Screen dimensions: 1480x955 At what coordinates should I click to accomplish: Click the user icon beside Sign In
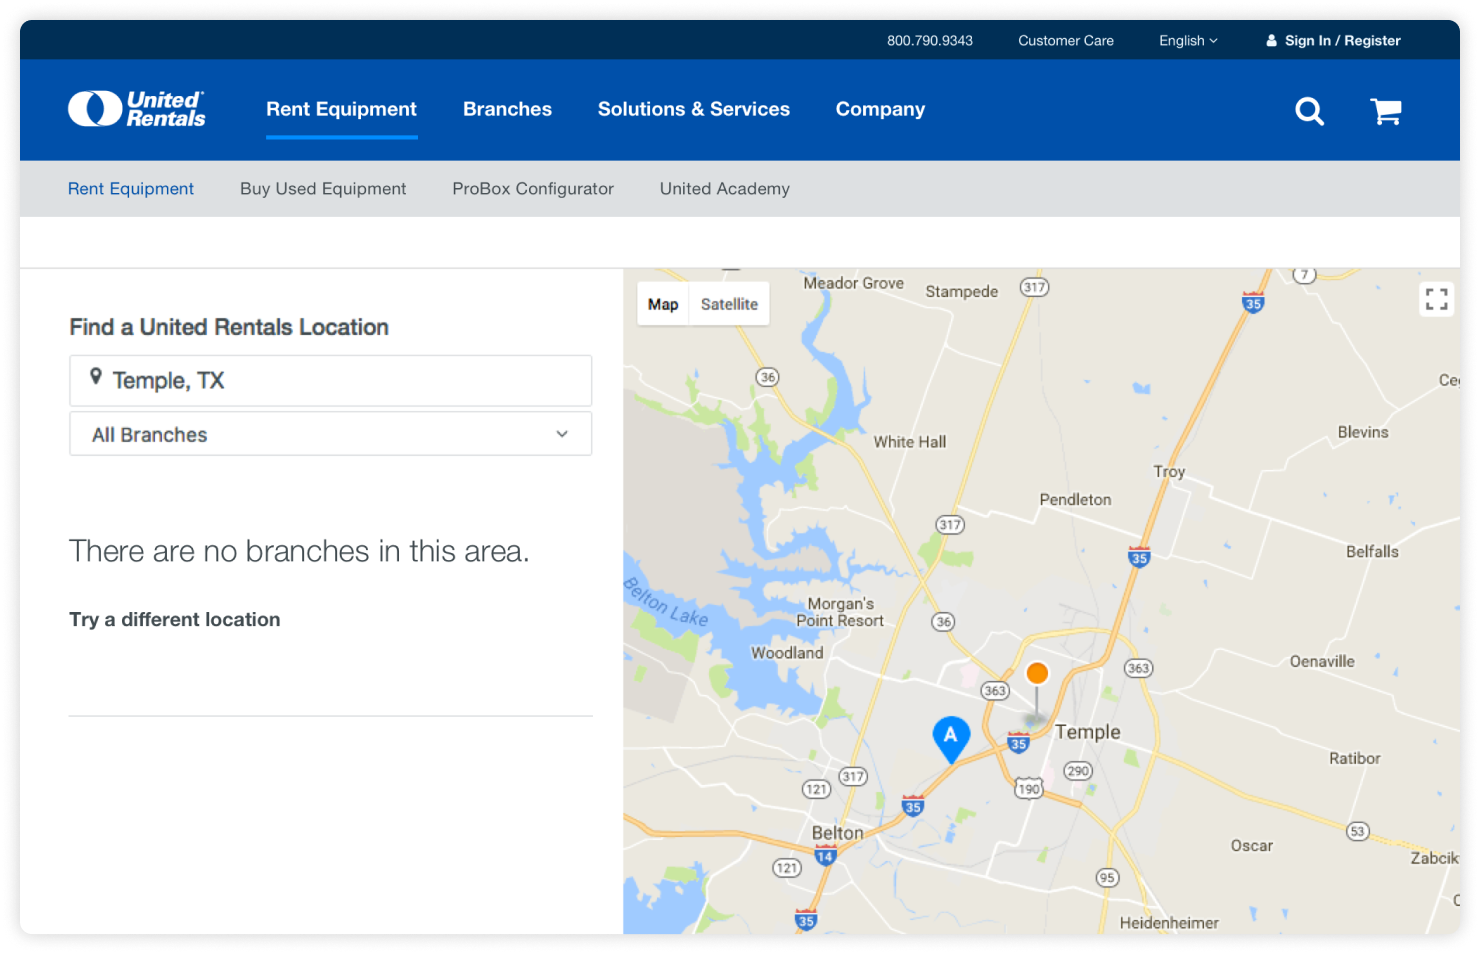point(1271,41)
